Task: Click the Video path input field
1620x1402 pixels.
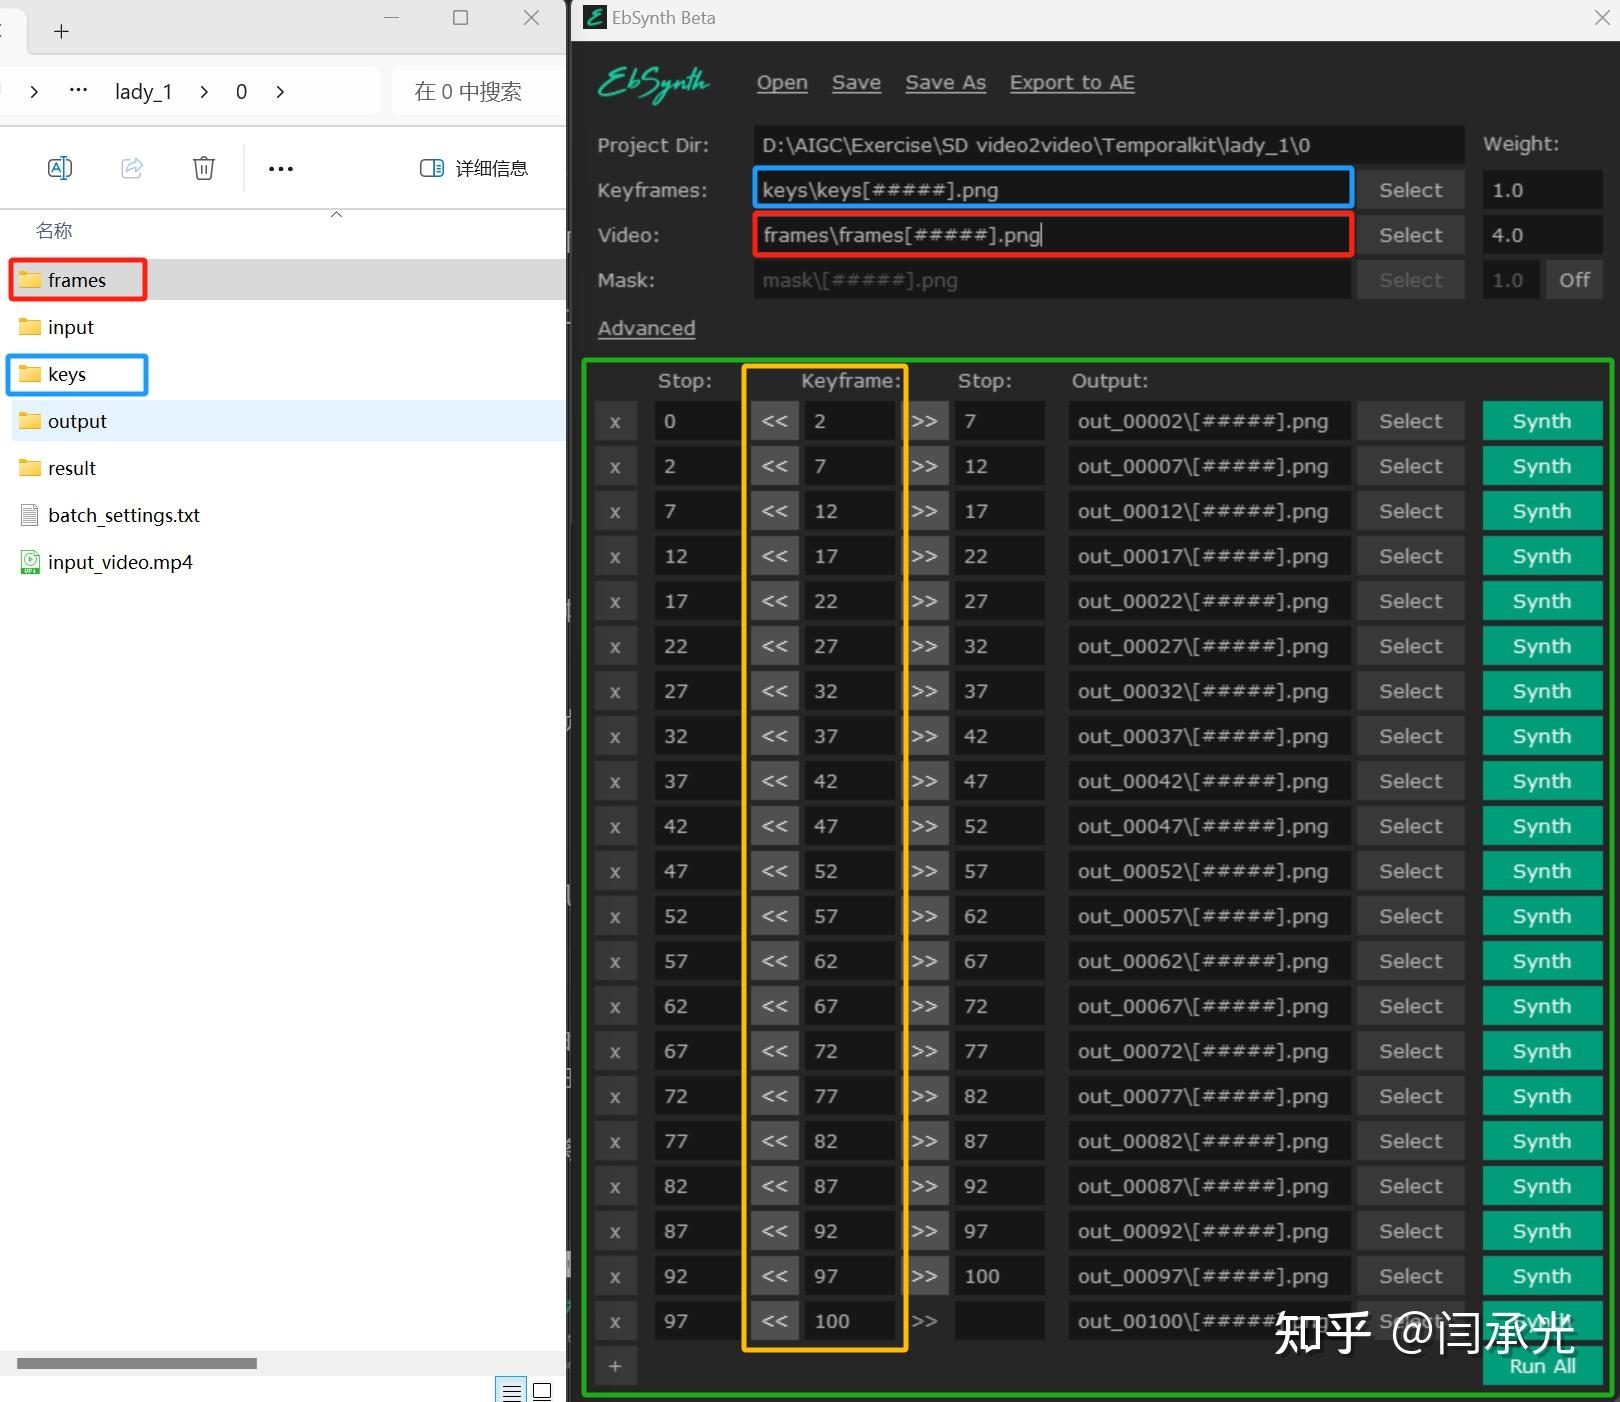Action: coord(1052,235)
